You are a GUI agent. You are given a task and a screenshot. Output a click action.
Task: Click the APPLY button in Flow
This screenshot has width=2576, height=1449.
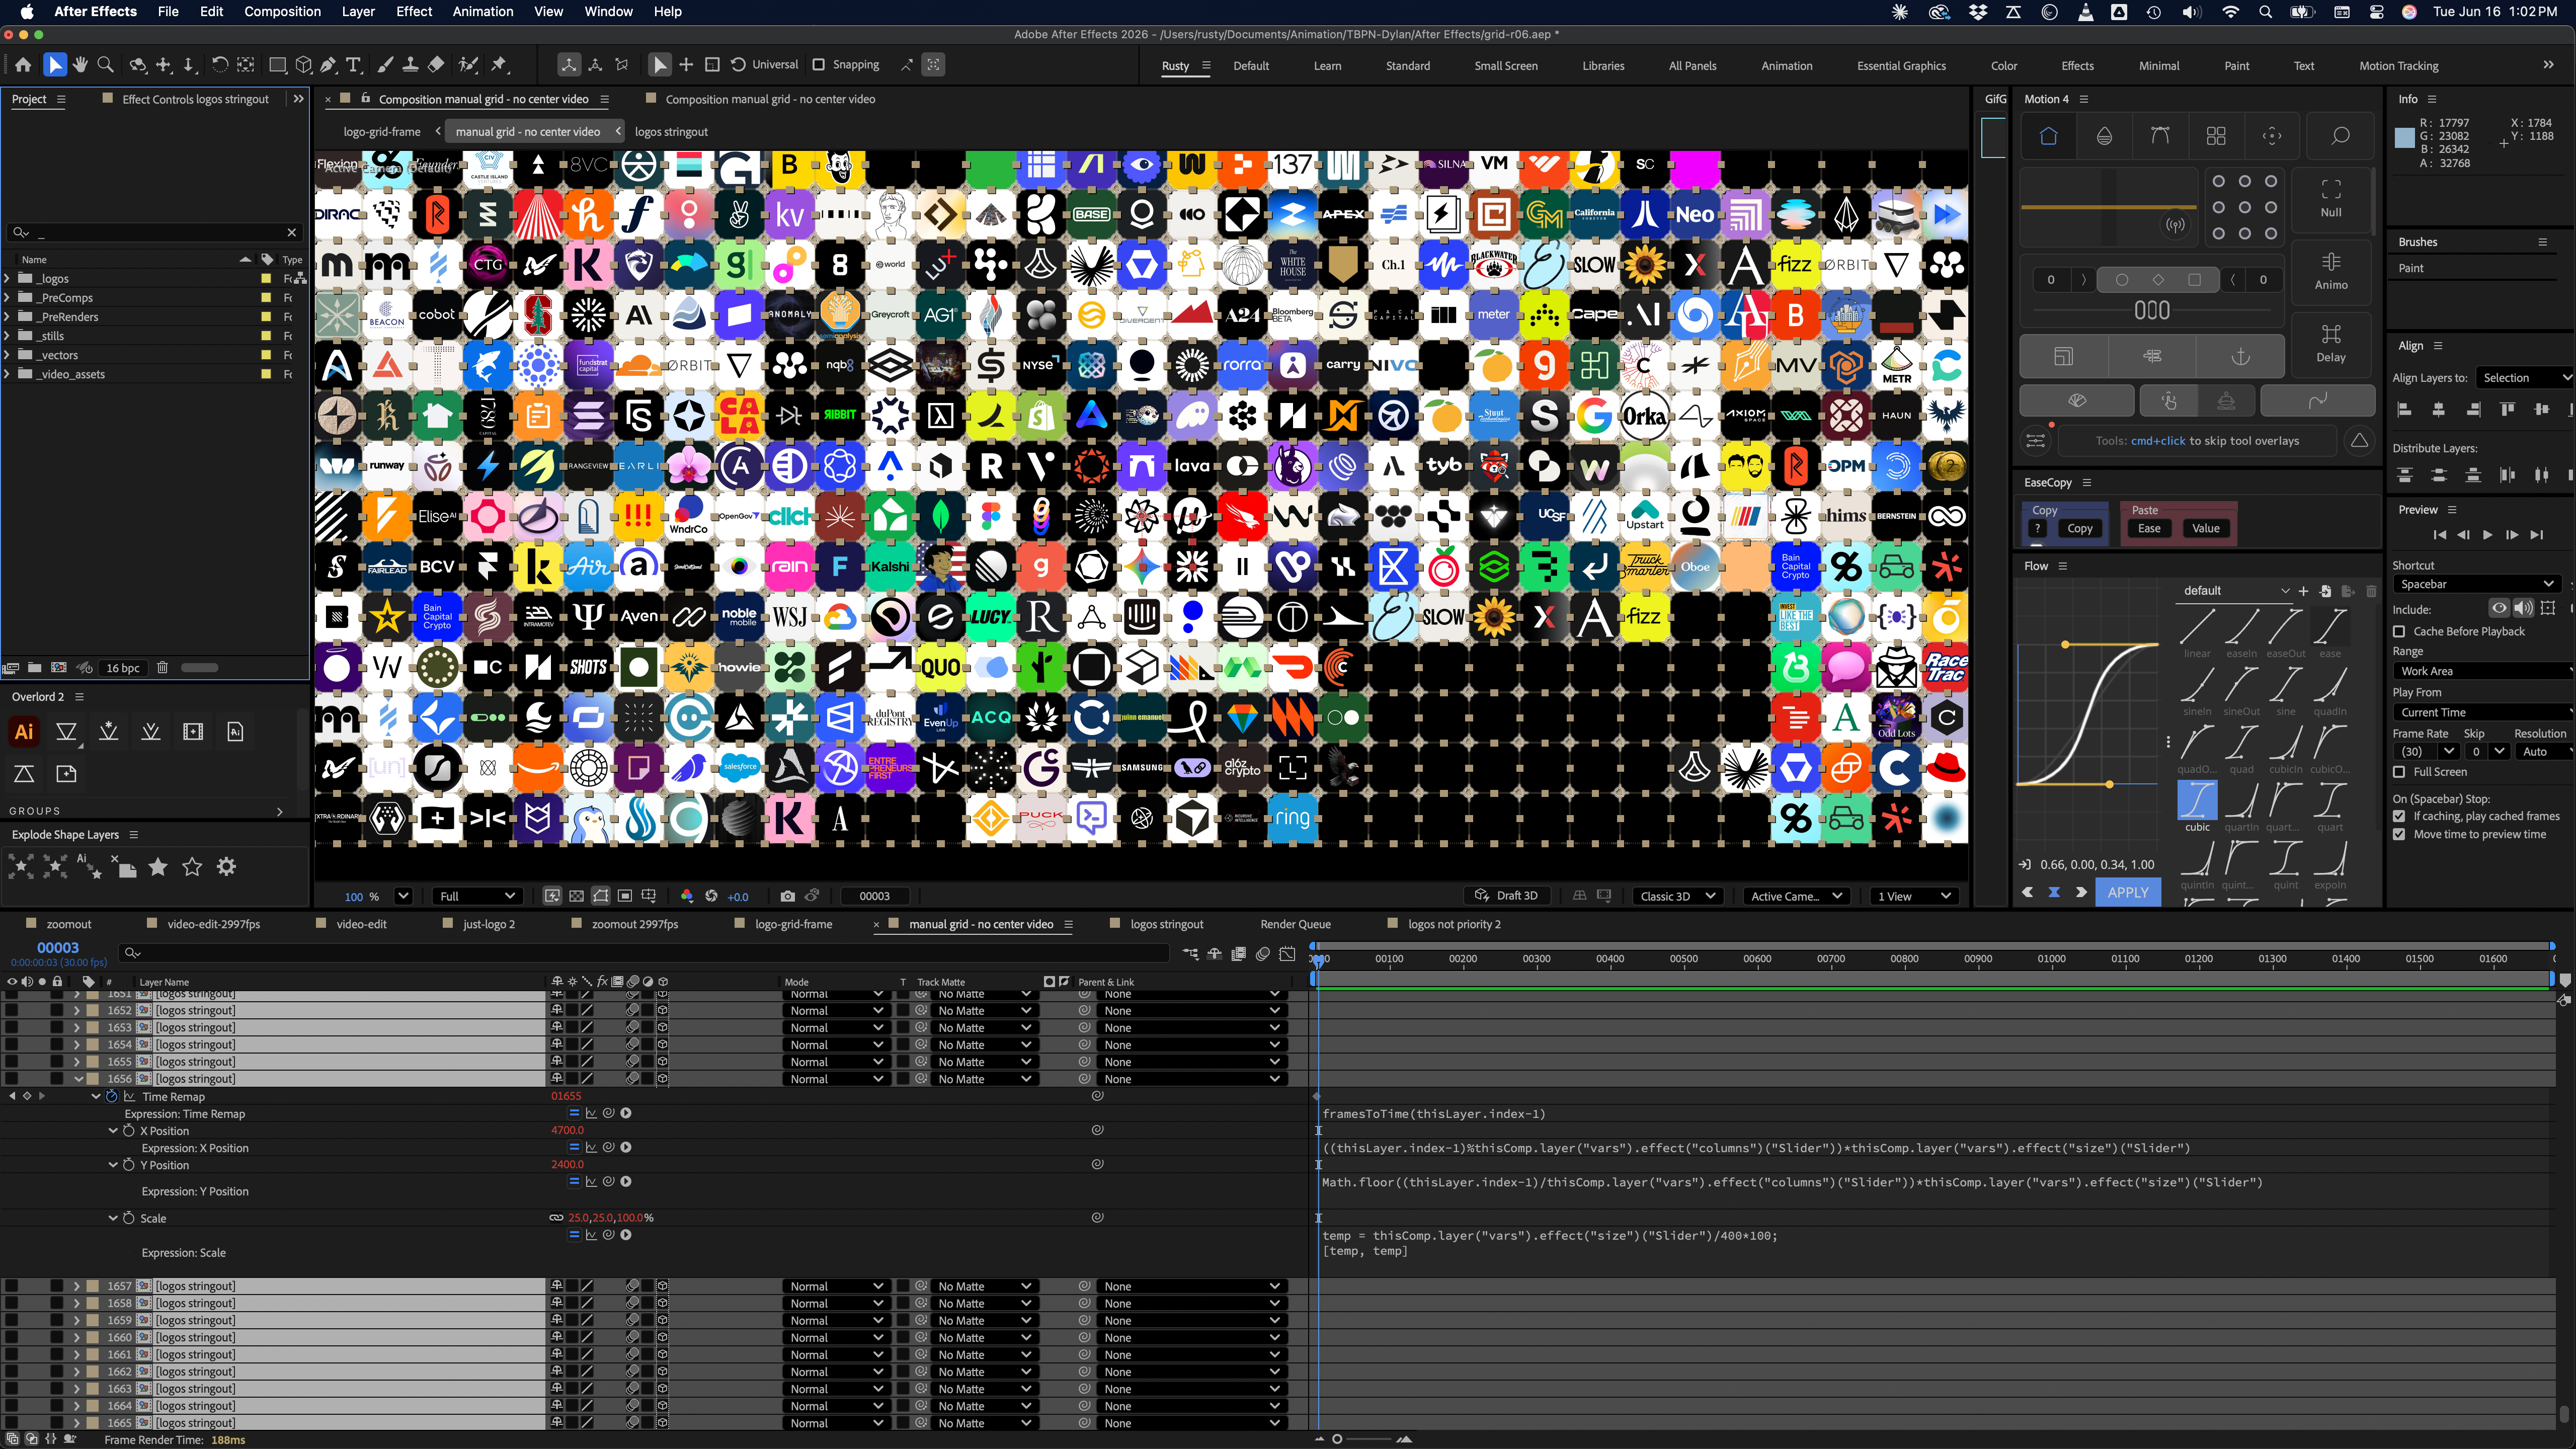(2127, 892)
